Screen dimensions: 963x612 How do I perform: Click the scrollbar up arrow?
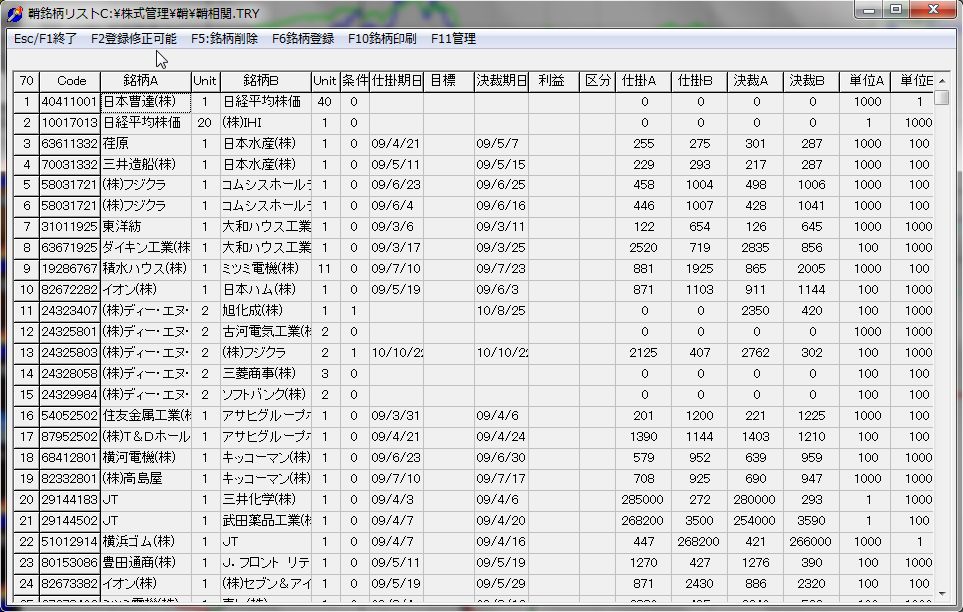click(942, 81)
